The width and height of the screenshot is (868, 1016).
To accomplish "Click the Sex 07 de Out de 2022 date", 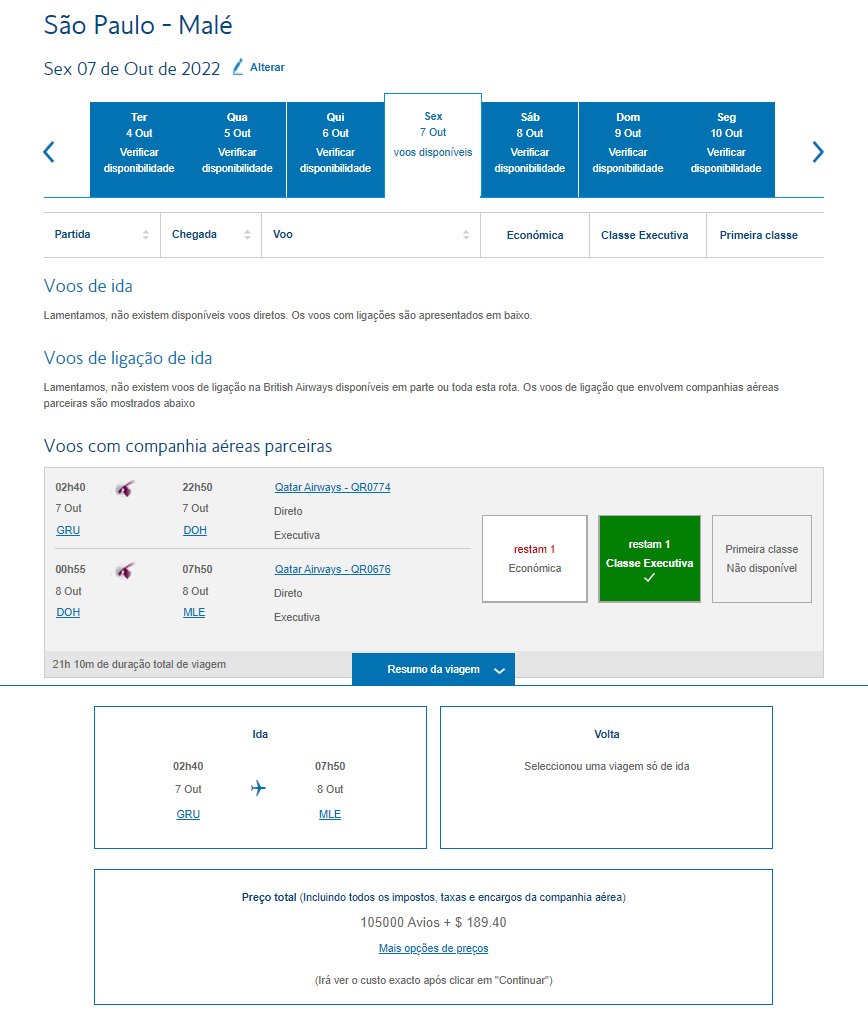I will coord(132,69).
